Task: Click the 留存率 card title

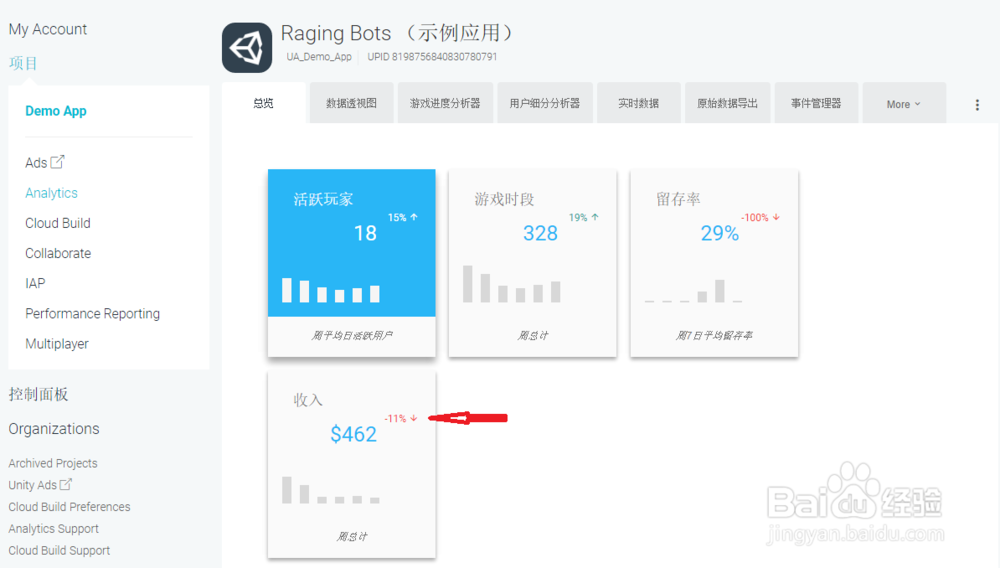Action: [678, 200]
